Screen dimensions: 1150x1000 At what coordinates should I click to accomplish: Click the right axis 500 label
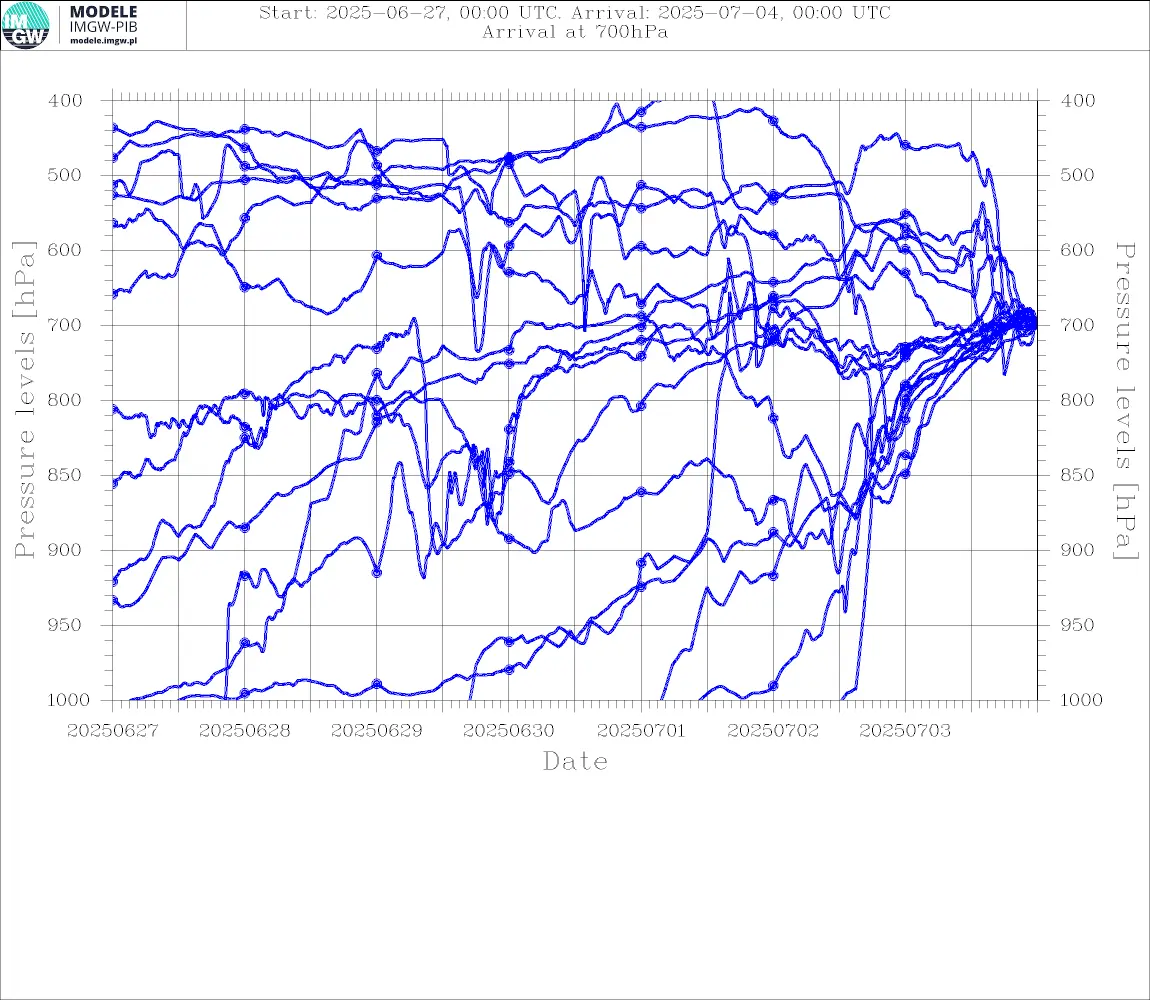click(x=1078, y=175)
